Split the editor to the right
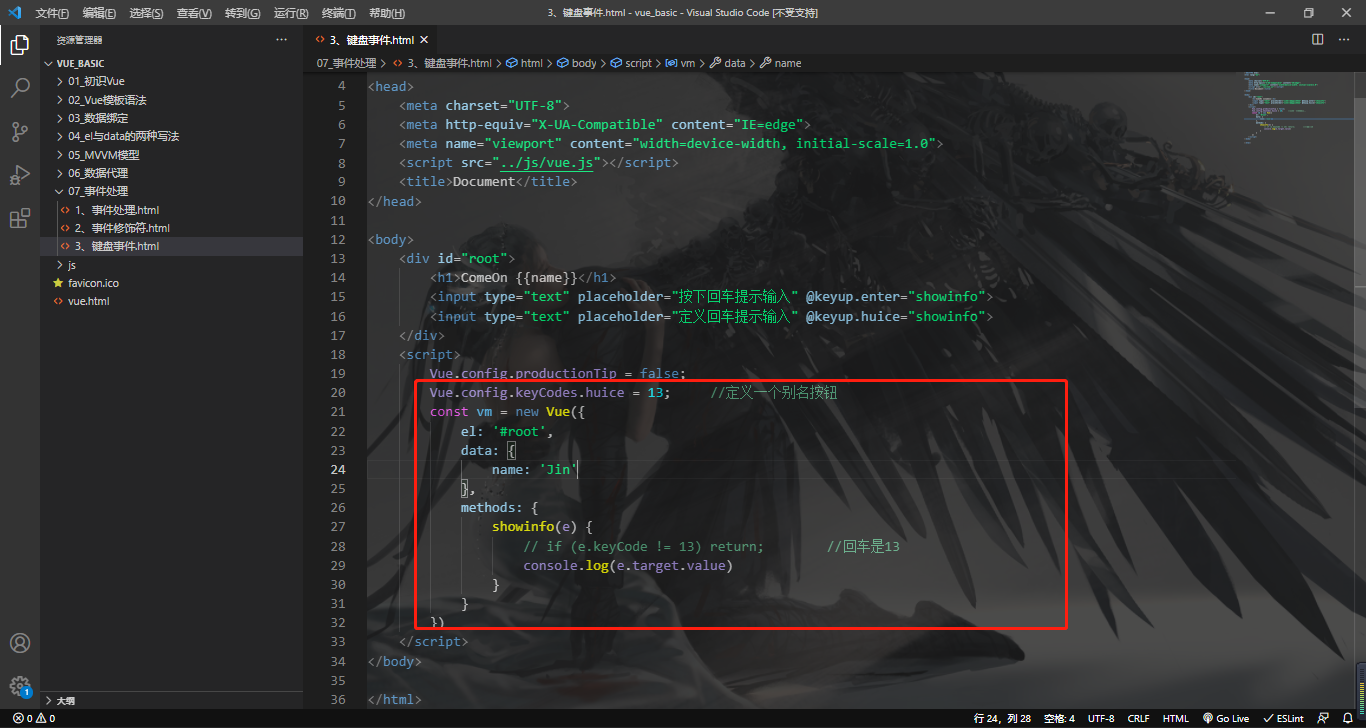This screenshot has height=728, width=1366. coord(1318,40)
